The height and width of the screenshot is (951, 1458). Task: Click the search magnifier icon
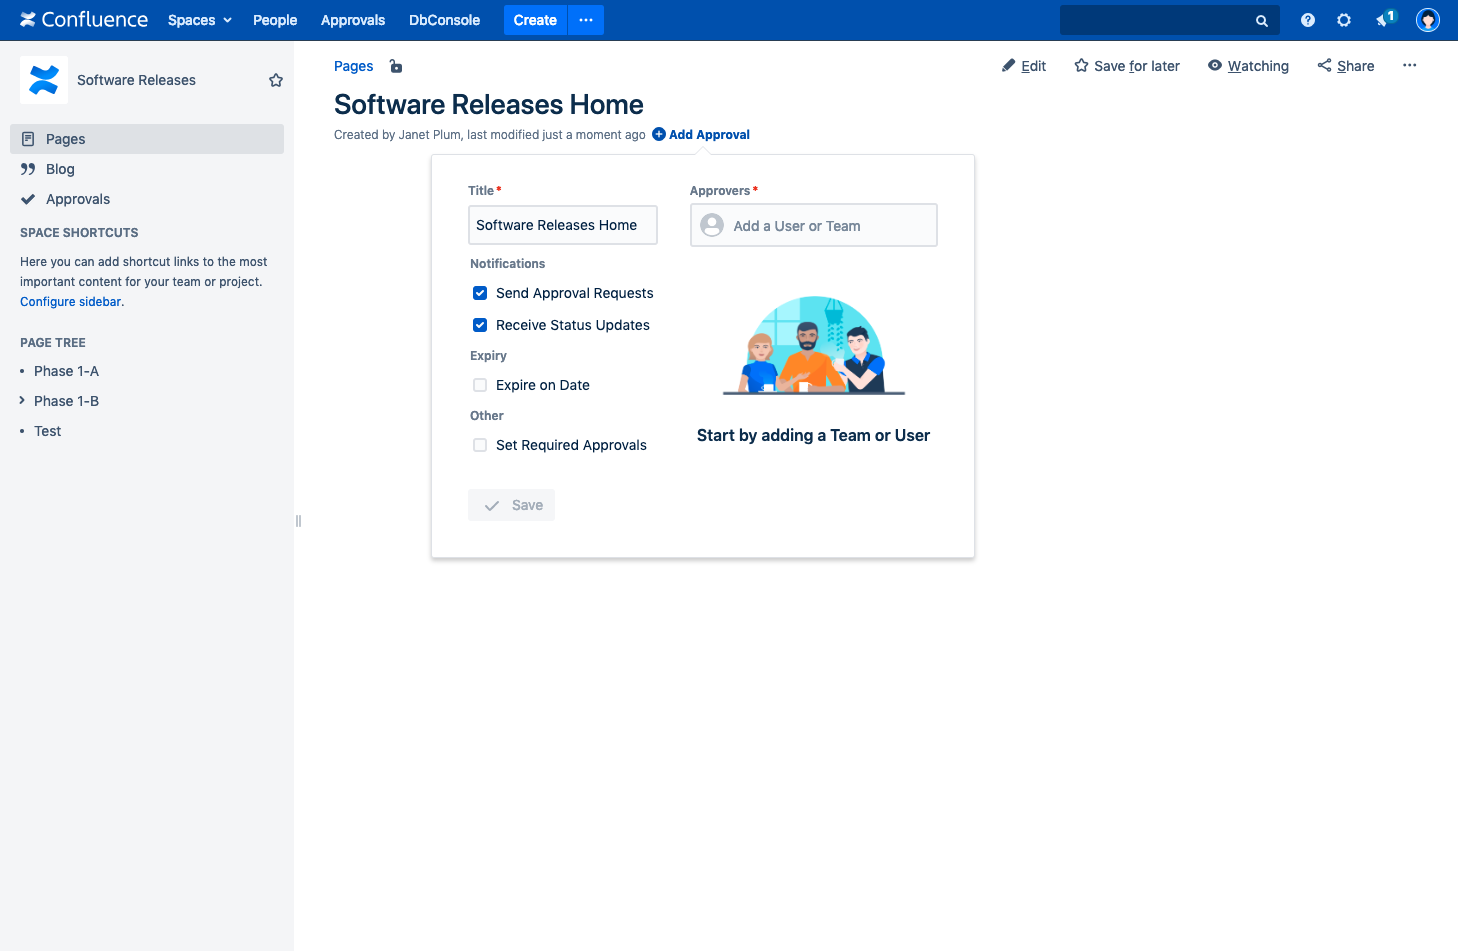pos(1261,20)
